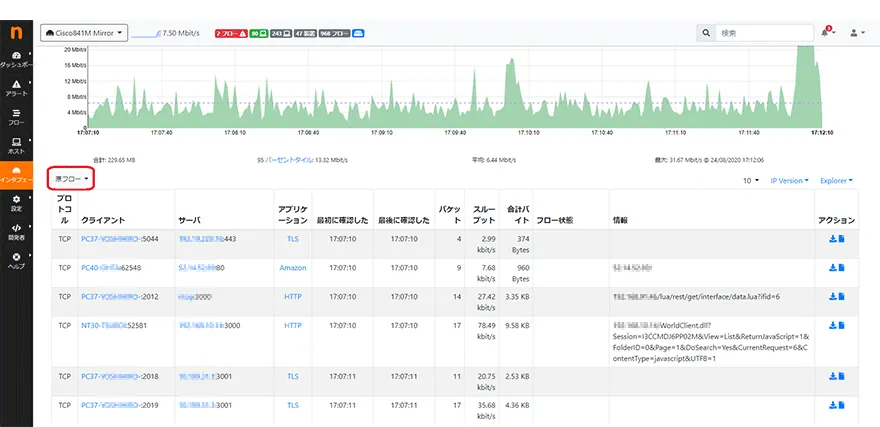
Task: Open the server link ending in 443
Action: coord(207,239)
